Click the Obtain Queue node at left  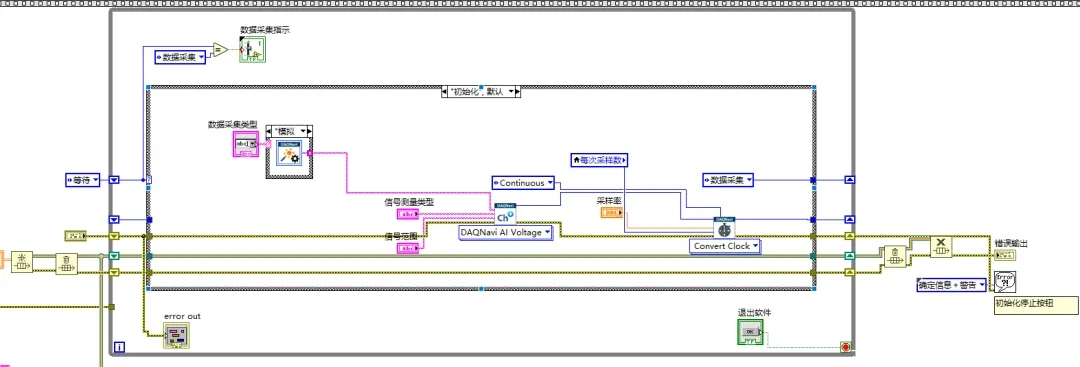22,262
